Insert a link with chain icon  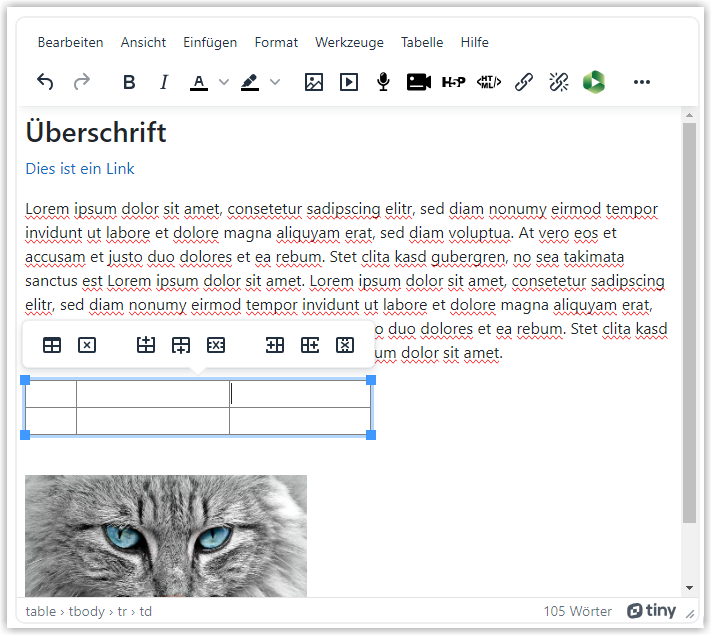(524, 82)
